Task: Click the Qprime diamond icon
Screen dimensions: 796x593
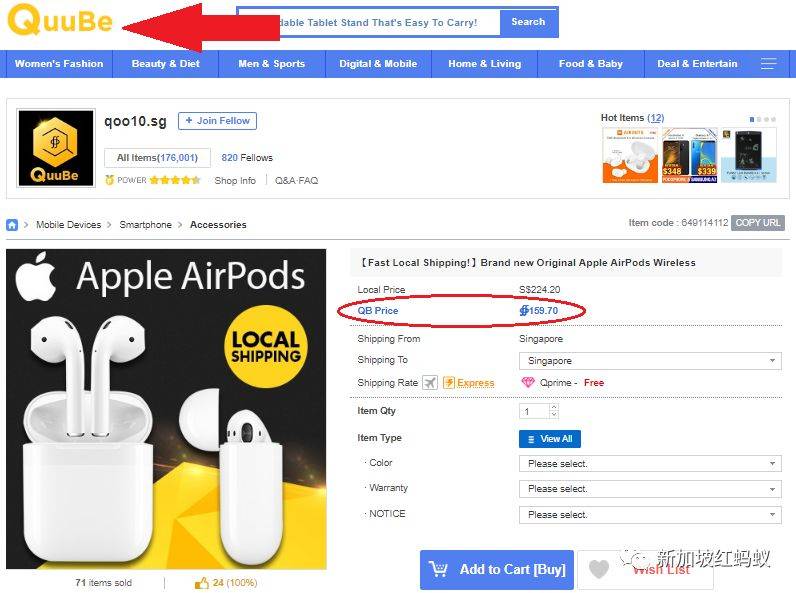Action: point(528,383)
